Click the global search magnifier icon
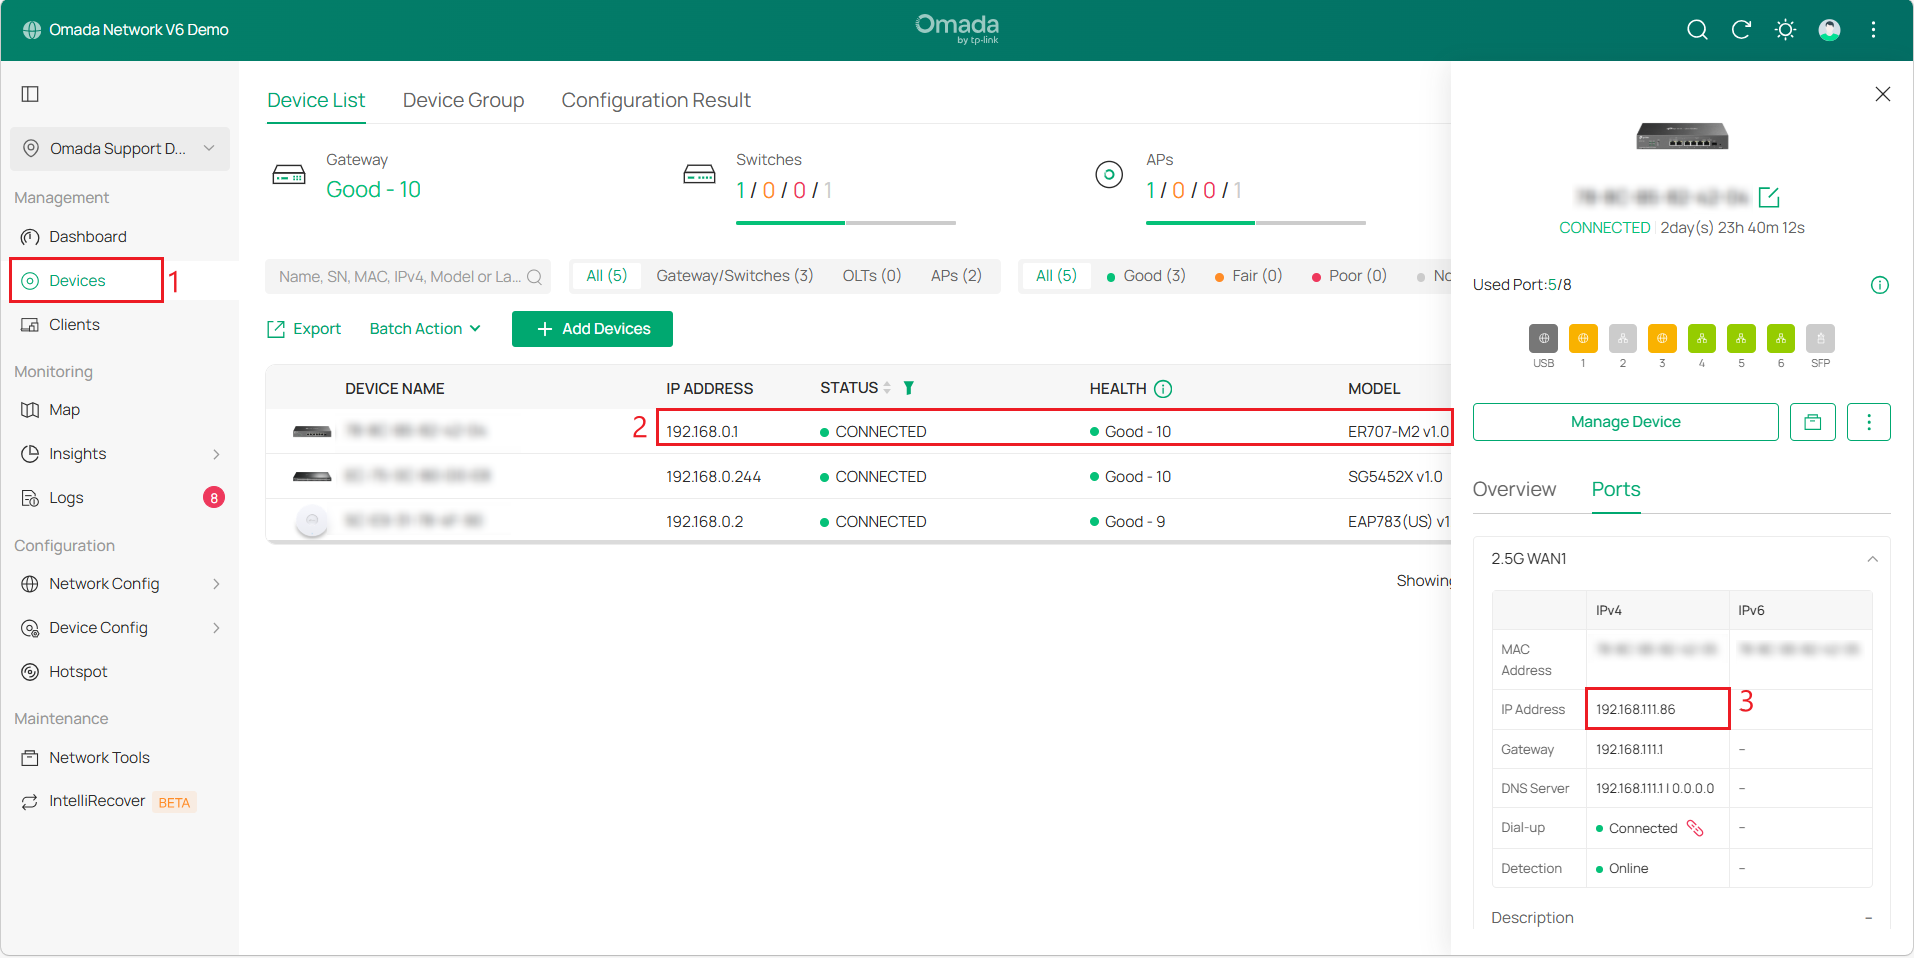This screenshot has width=1914, height=958. (1696, 30)
